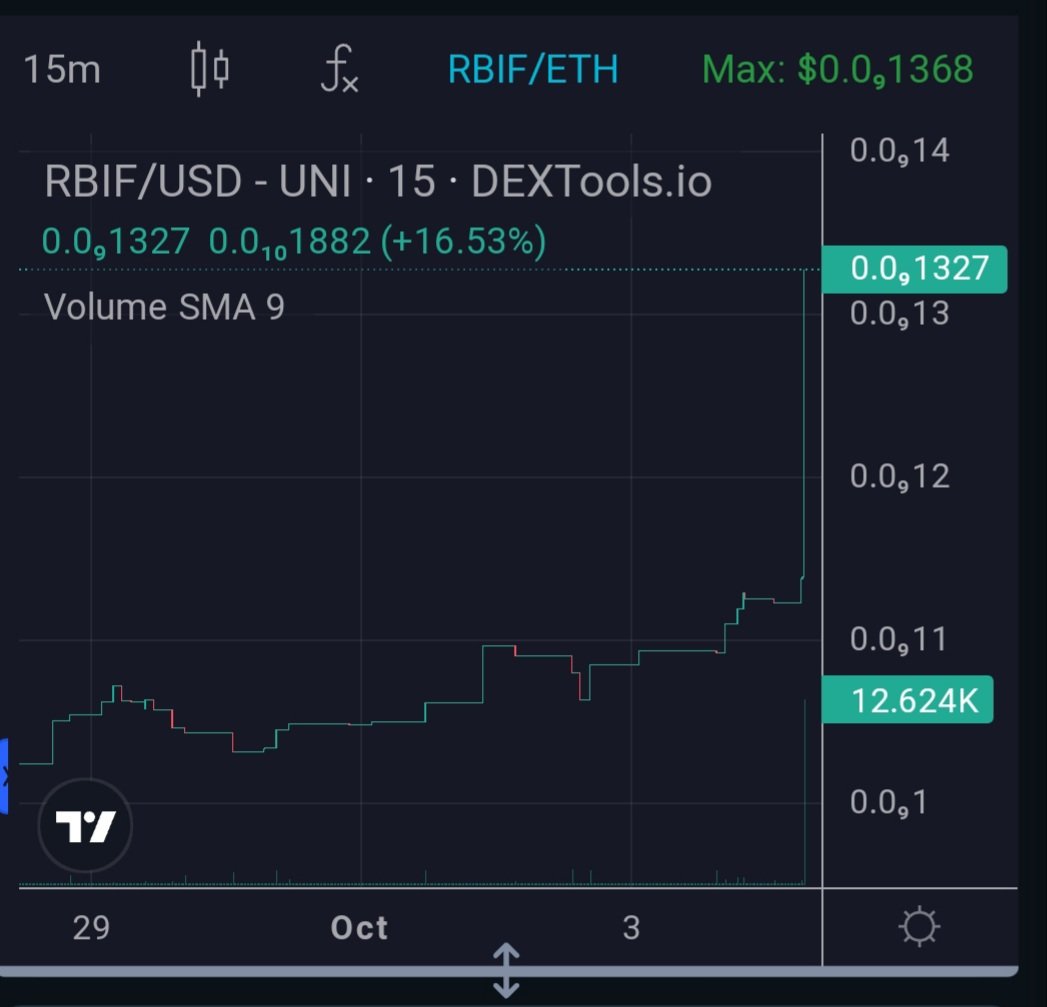Click the 12.624K volume label

point(907,700)
